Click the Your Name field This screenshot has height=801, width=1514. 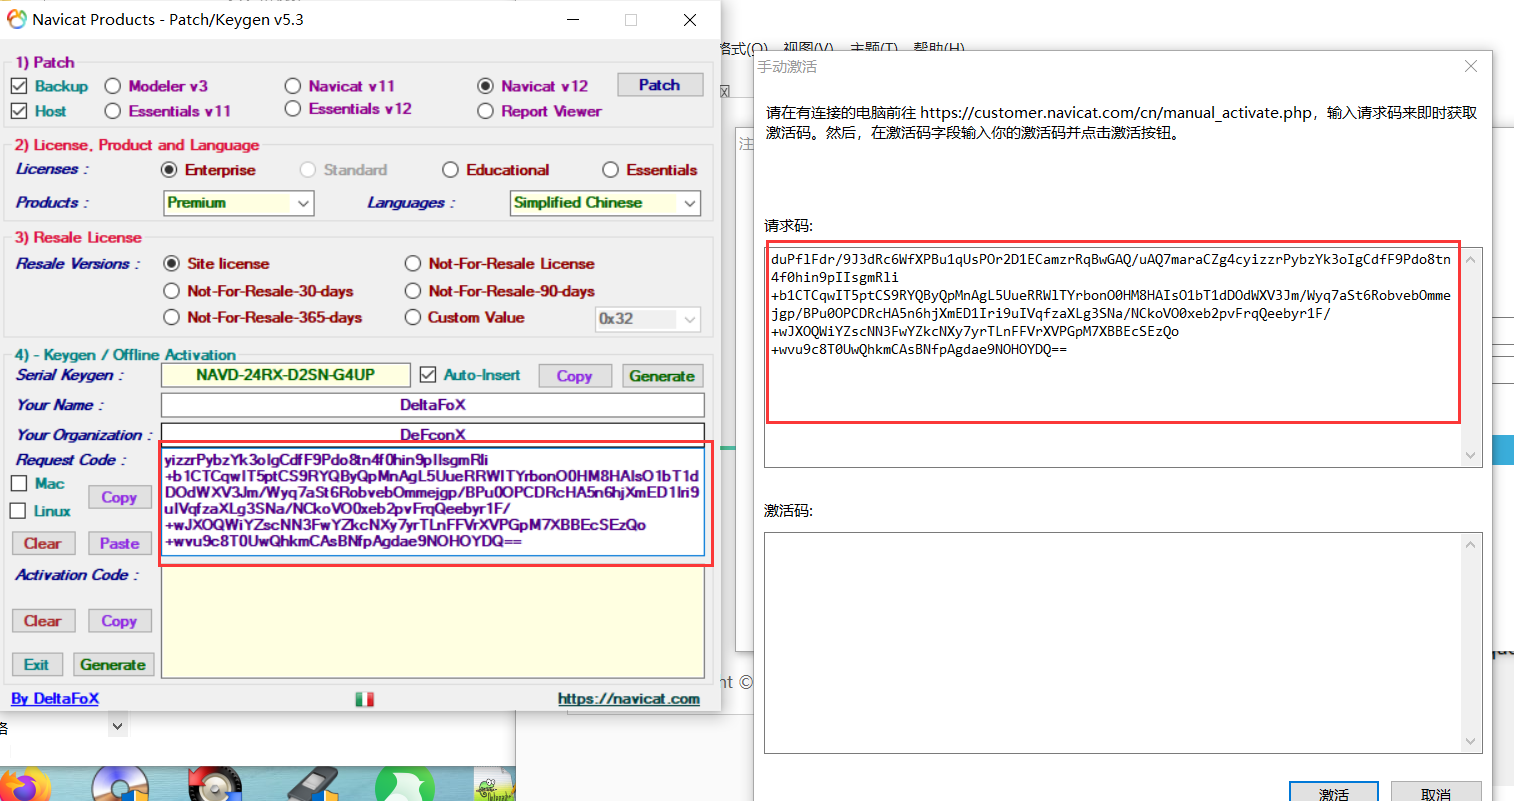[433, 405]
